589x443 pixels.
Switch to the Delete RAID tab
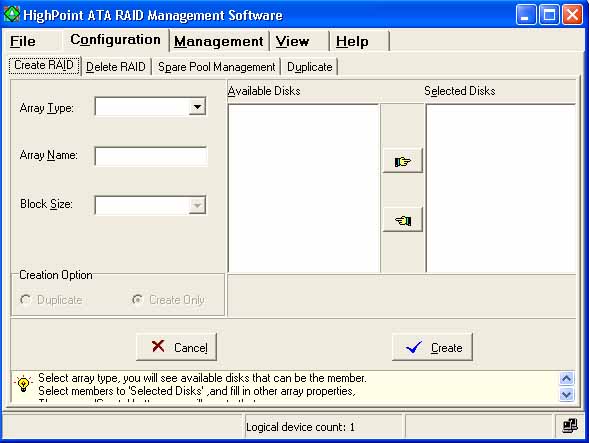click(x=116, y=67)
